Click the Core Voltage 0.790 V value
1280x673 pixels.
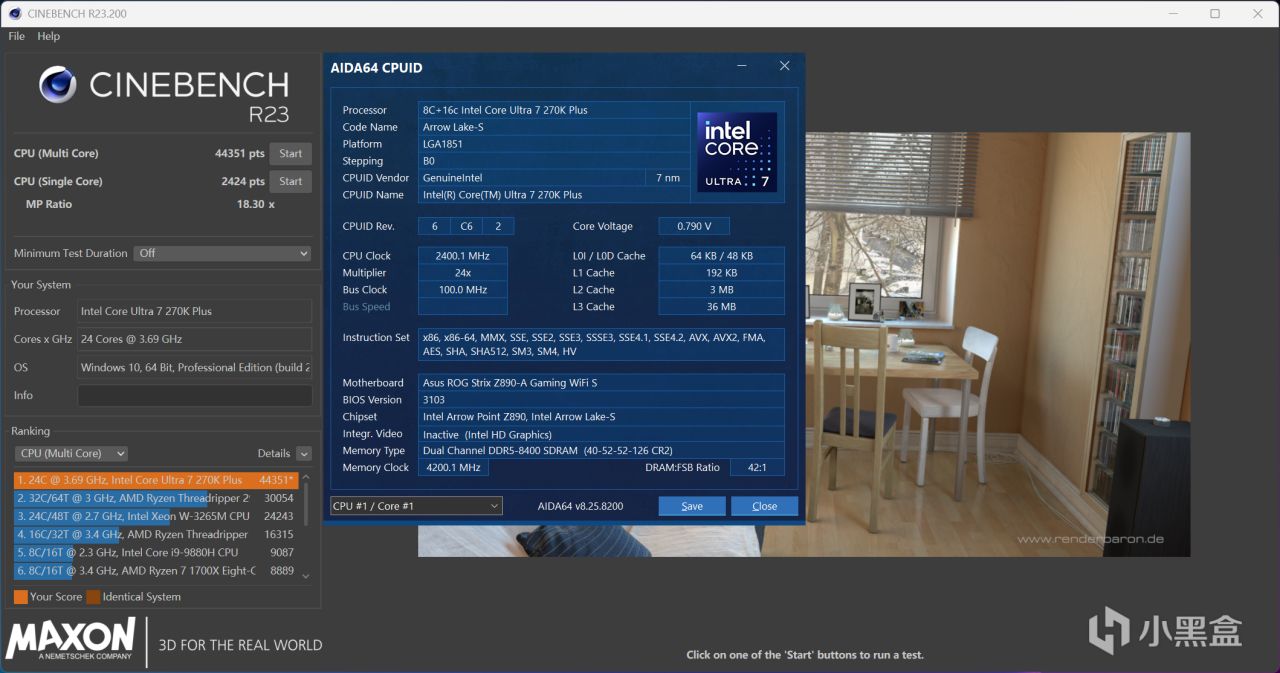[694, 226]
